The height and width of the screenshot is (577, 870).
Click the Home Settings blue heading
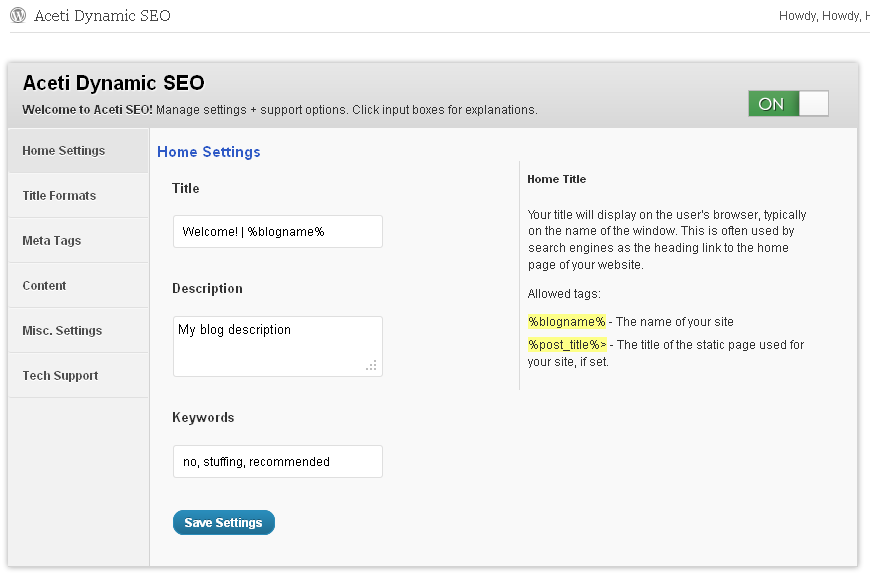pyautogui.click(x=209, y=151)
